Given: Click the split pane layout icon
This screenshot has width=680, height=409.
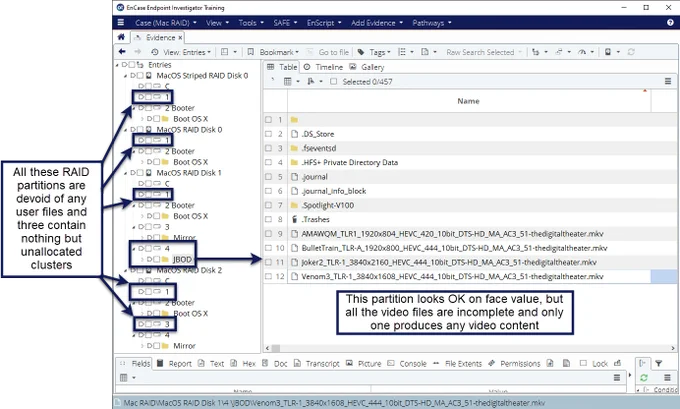Looking at the screenshot, I should pyautogui.click(x=224, y=52).
